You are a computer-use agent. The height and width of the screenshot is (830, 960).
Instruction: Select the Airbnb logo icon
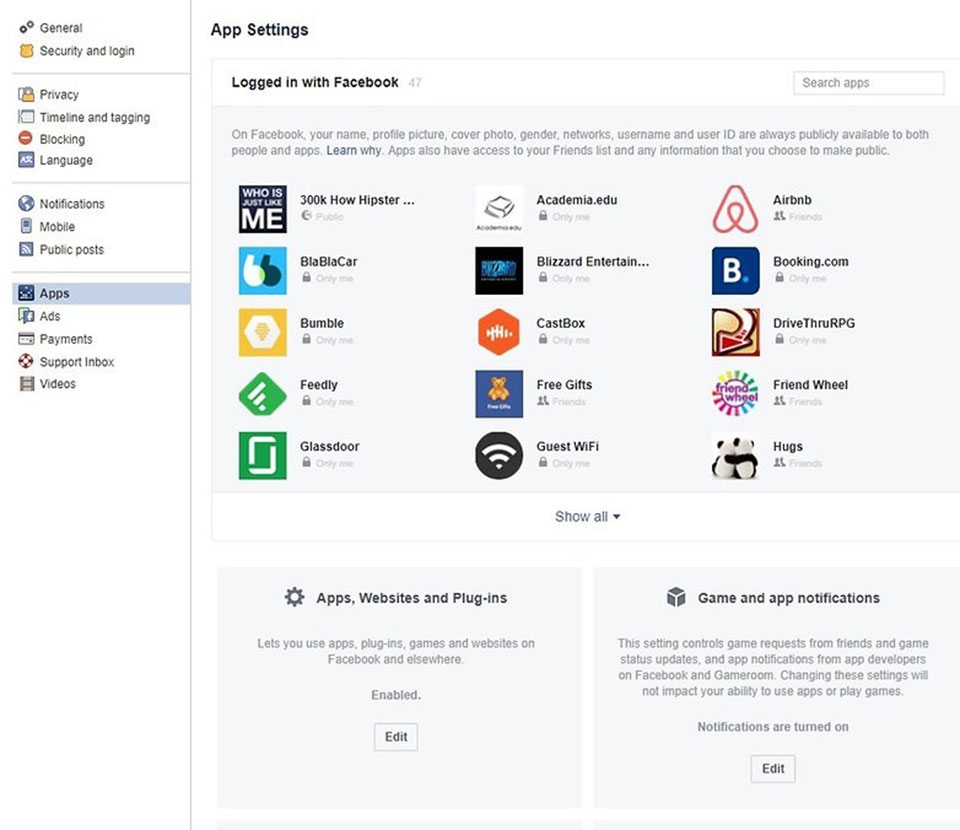click(x=735, y=209)
